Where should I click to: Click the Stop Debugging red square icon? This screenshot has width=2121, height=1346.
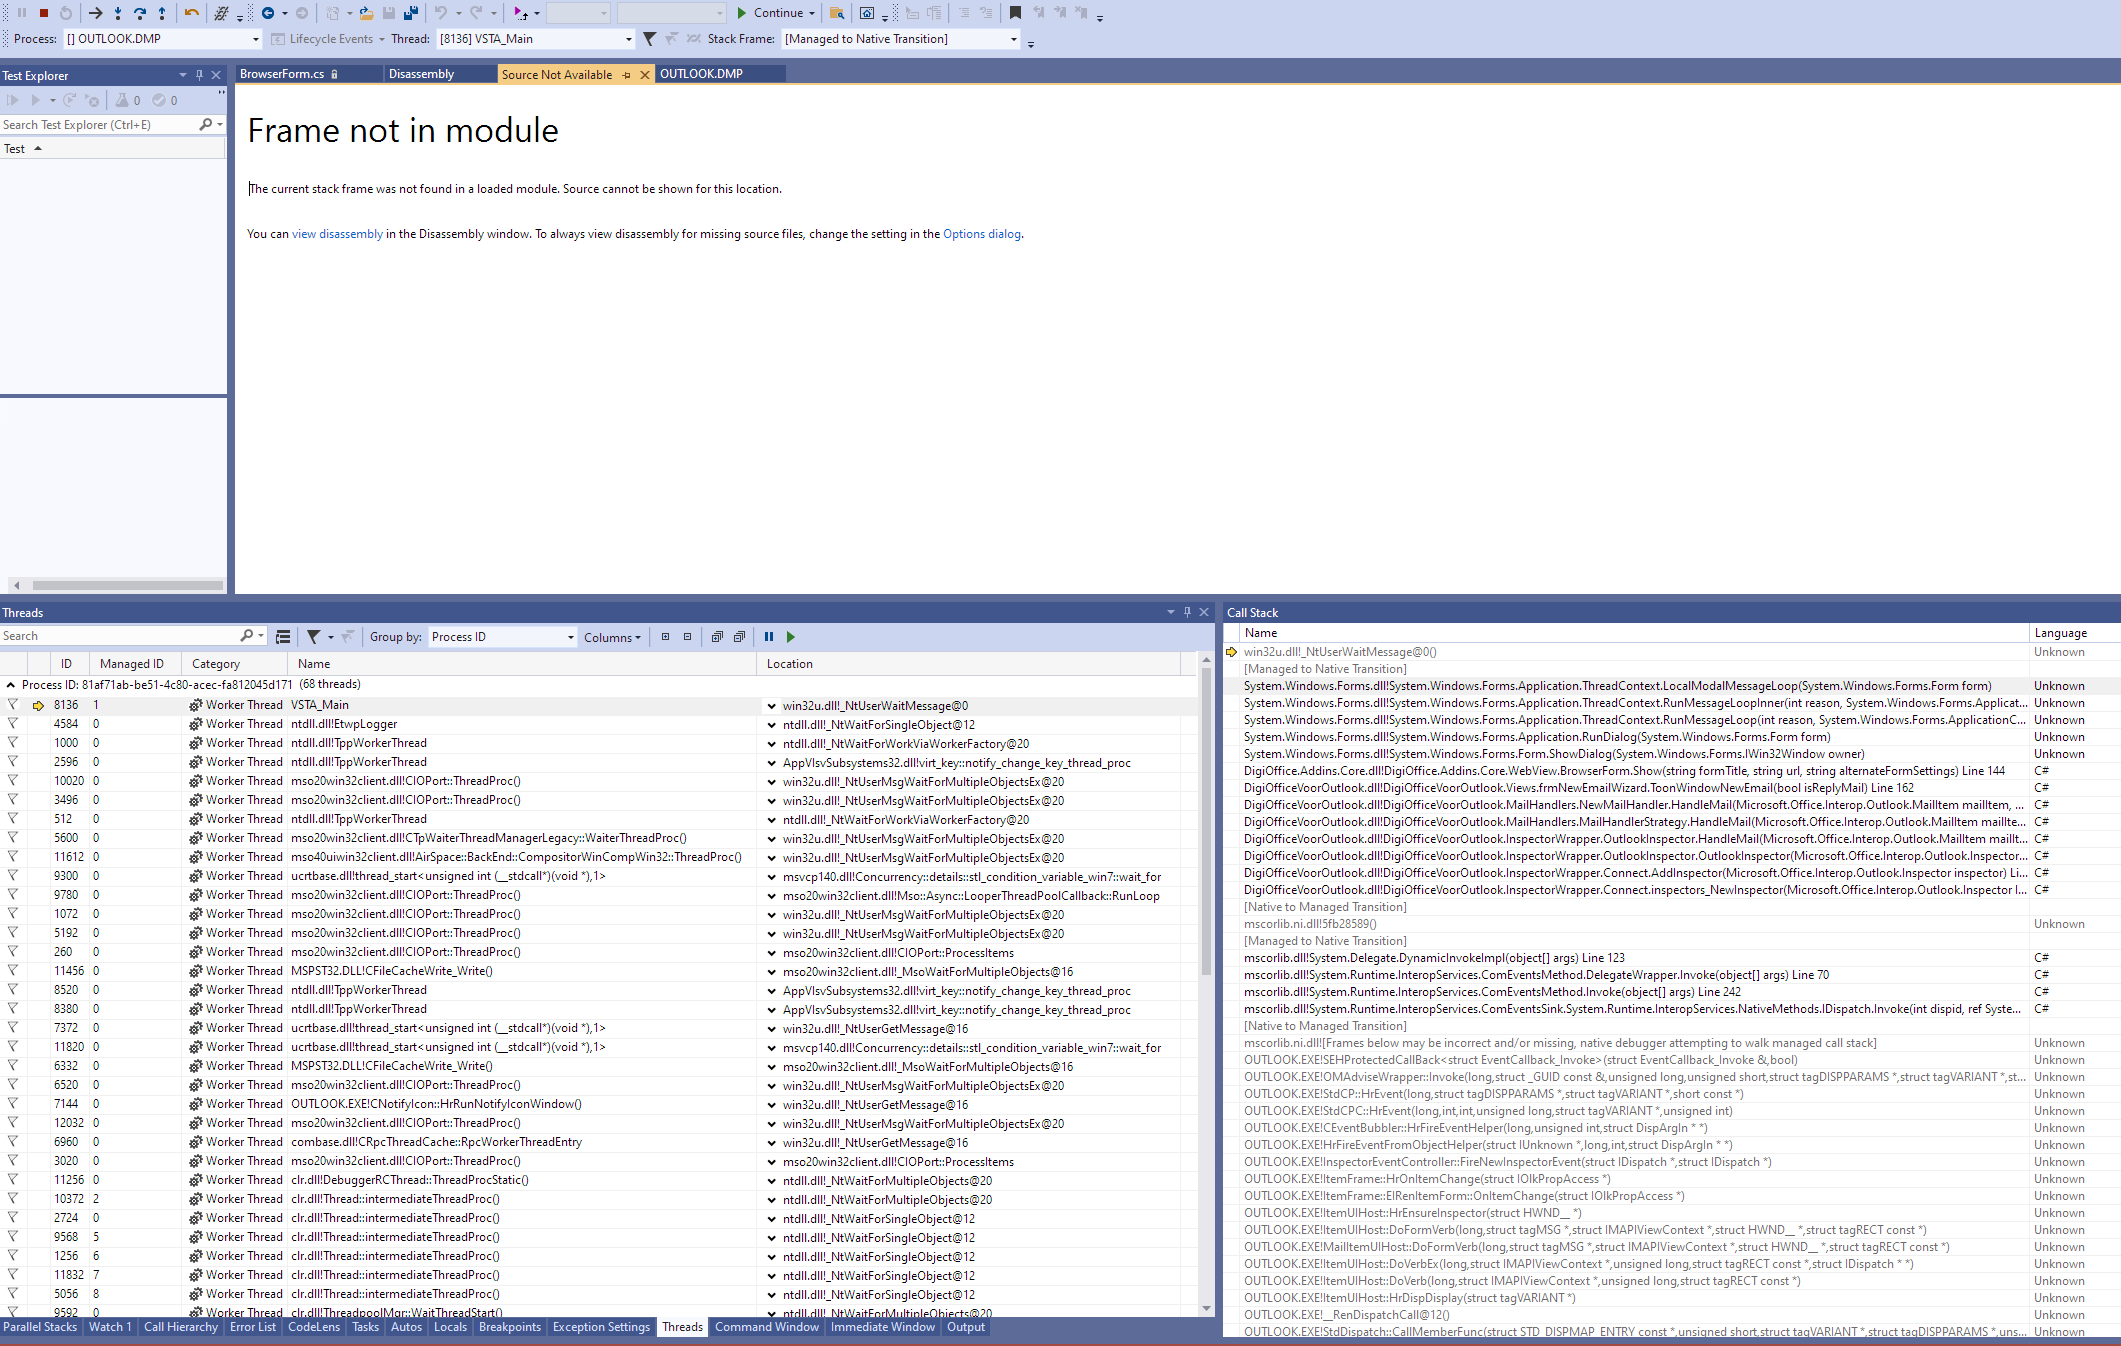tap(43, 13)
